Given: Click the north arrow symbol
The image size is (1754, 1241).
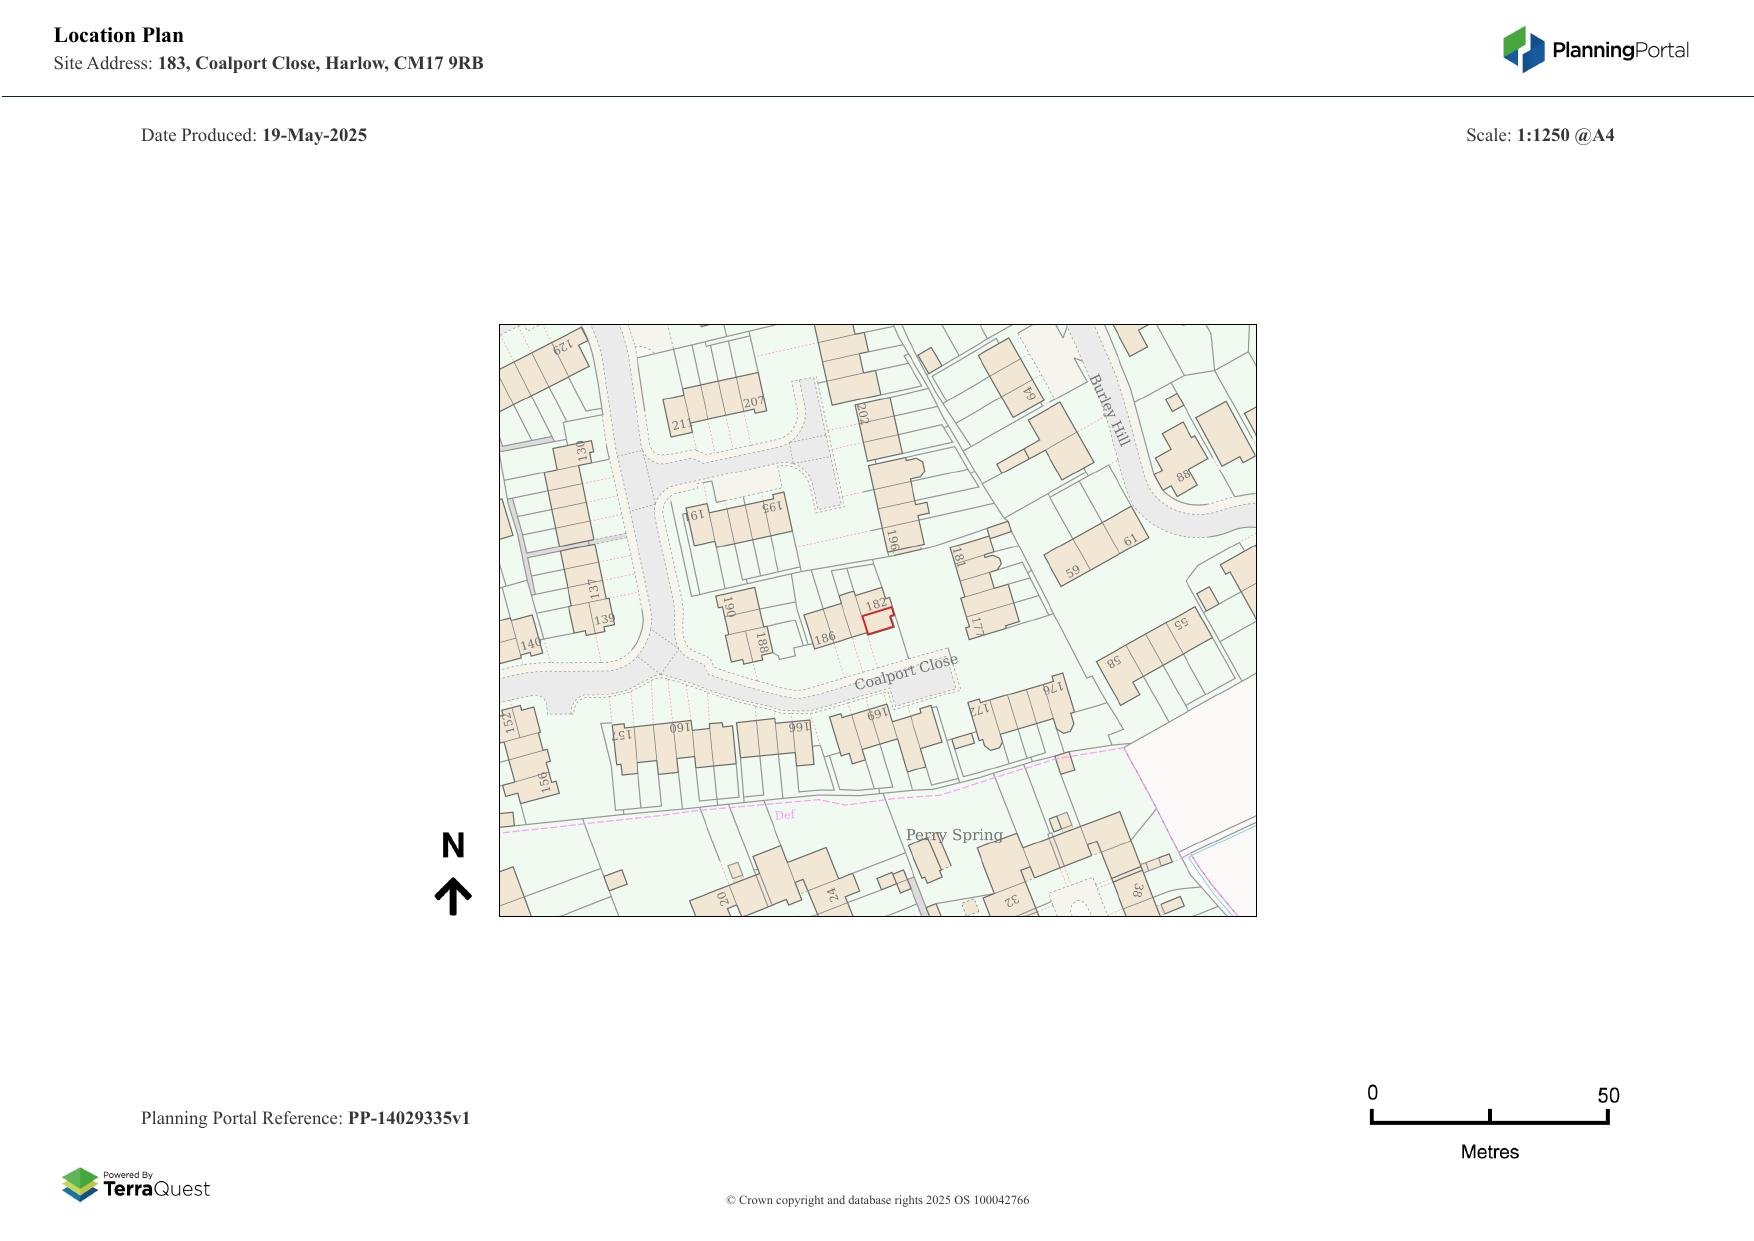Looking at the screenshot, I should pos(453,896).
